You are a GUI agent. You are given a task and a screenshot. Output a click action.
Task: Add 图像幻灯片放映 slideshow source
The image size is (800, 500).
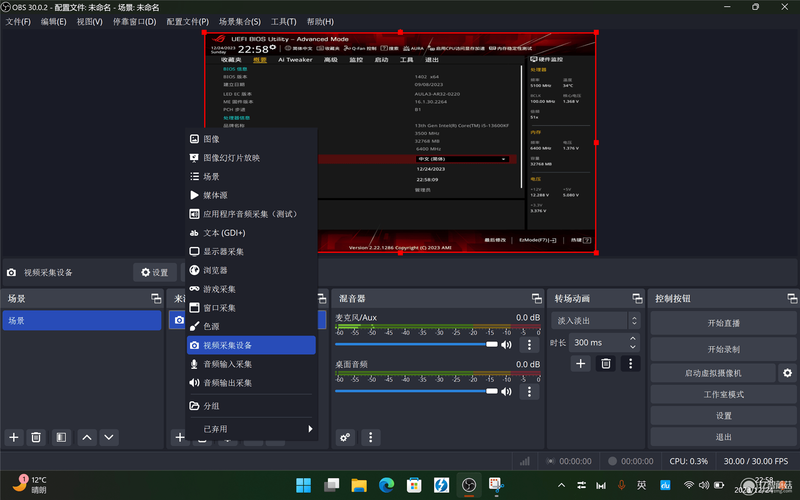pyautogui.click(x=251, y=158)
